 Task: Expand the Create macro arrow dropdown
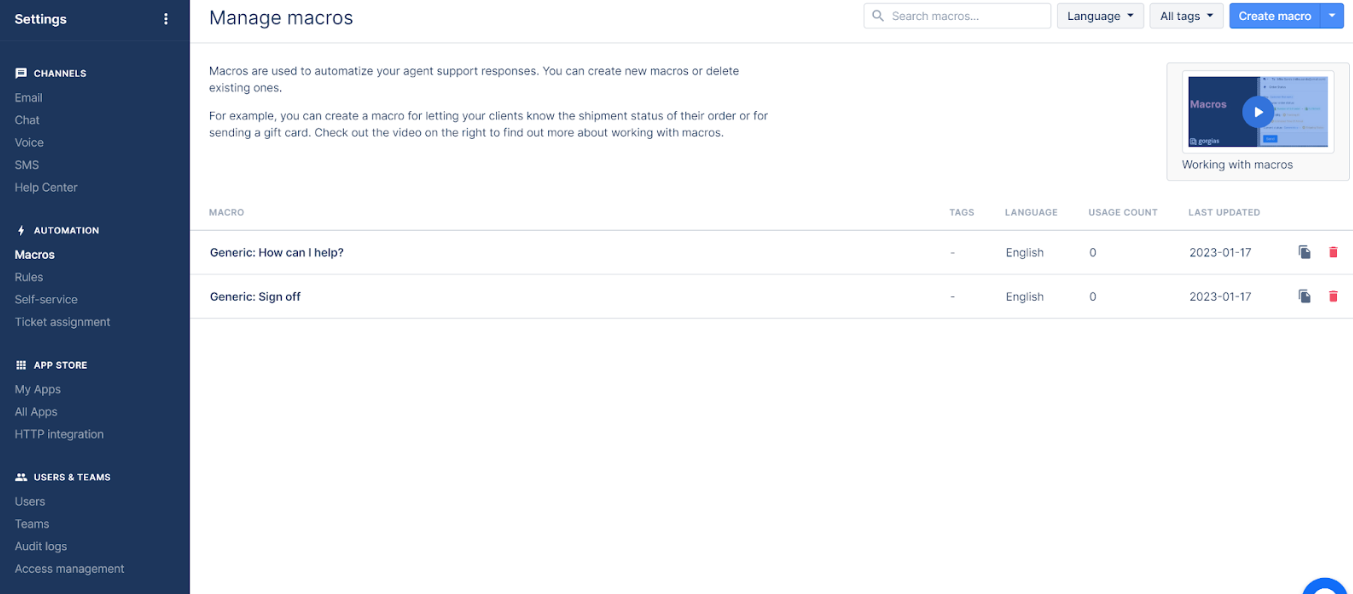[x=1332, y=16]
